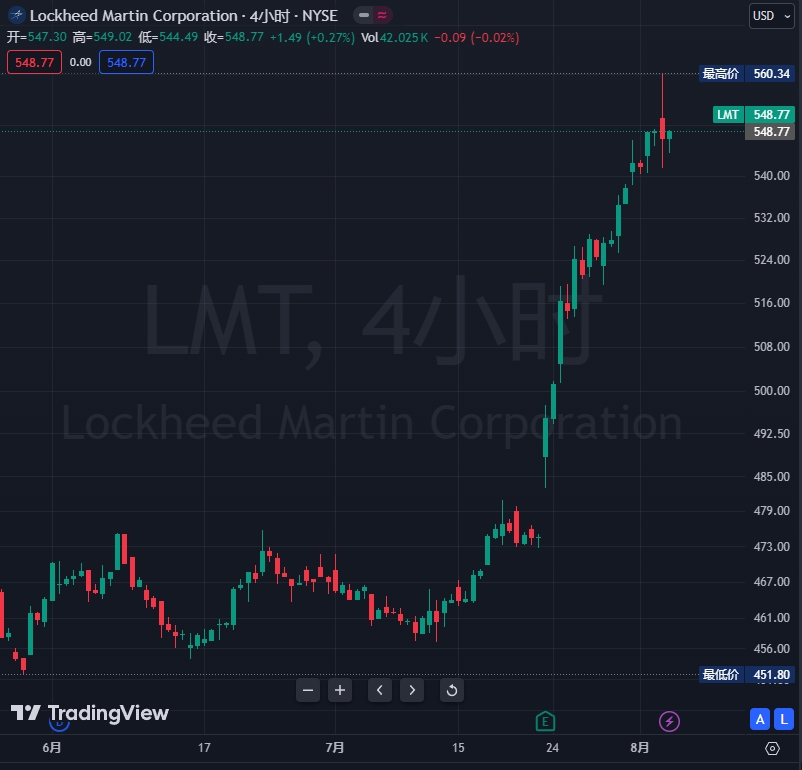Click the 473.00 price axis label
This screenshot has height=770, width=802.
click(771, 546)
